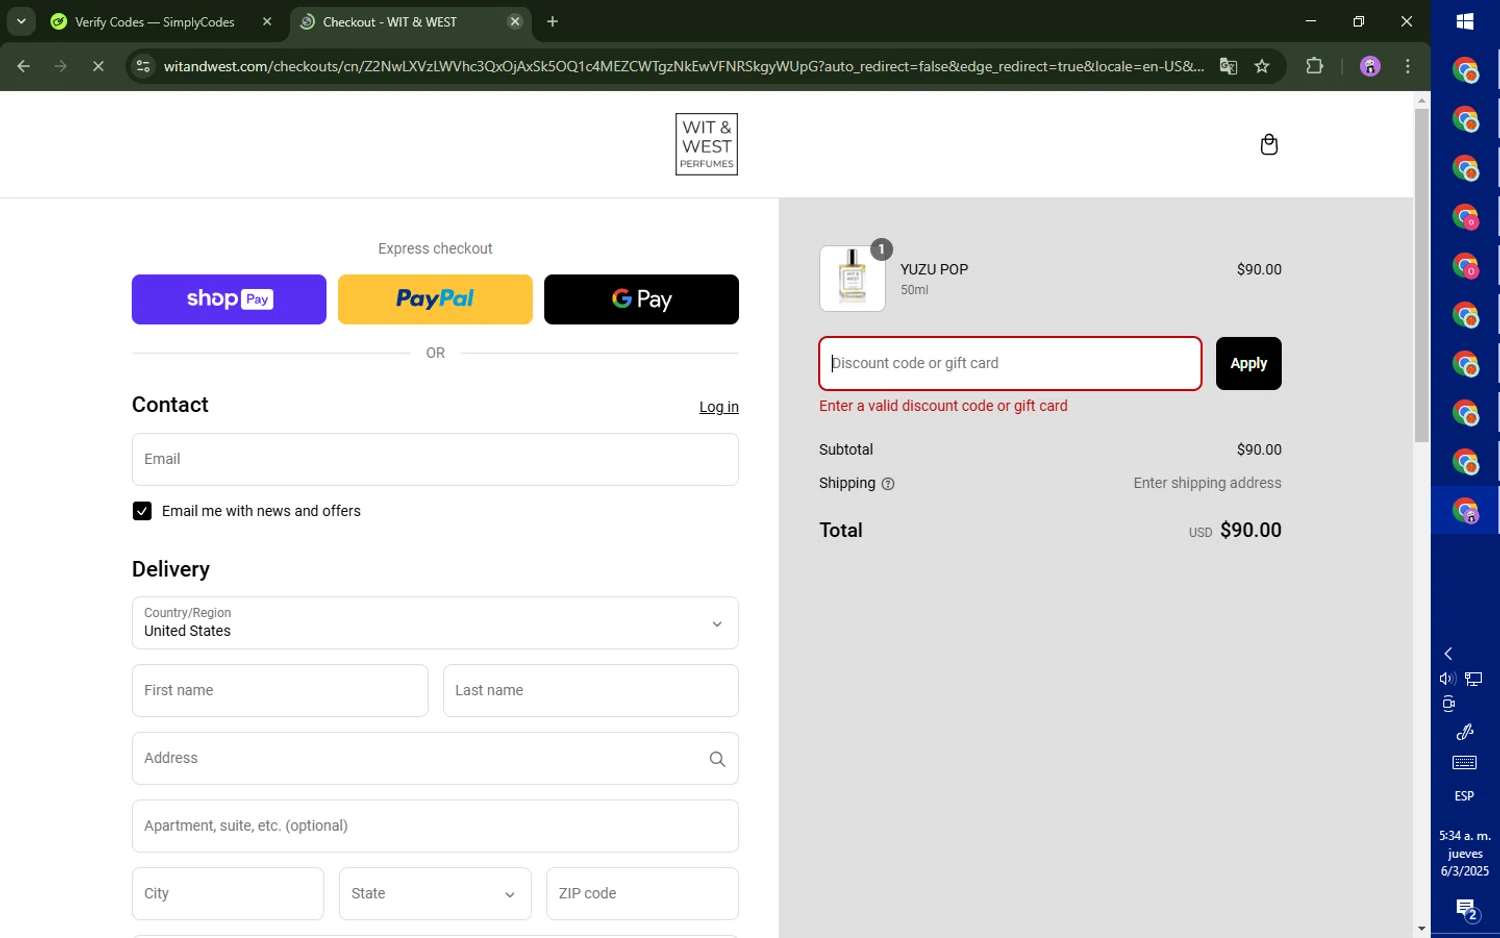The width and height of the screenshot is (1500, 938).
Task: Switch to Verify Codes — SimplyCodes tab
Action: point(155,22)
